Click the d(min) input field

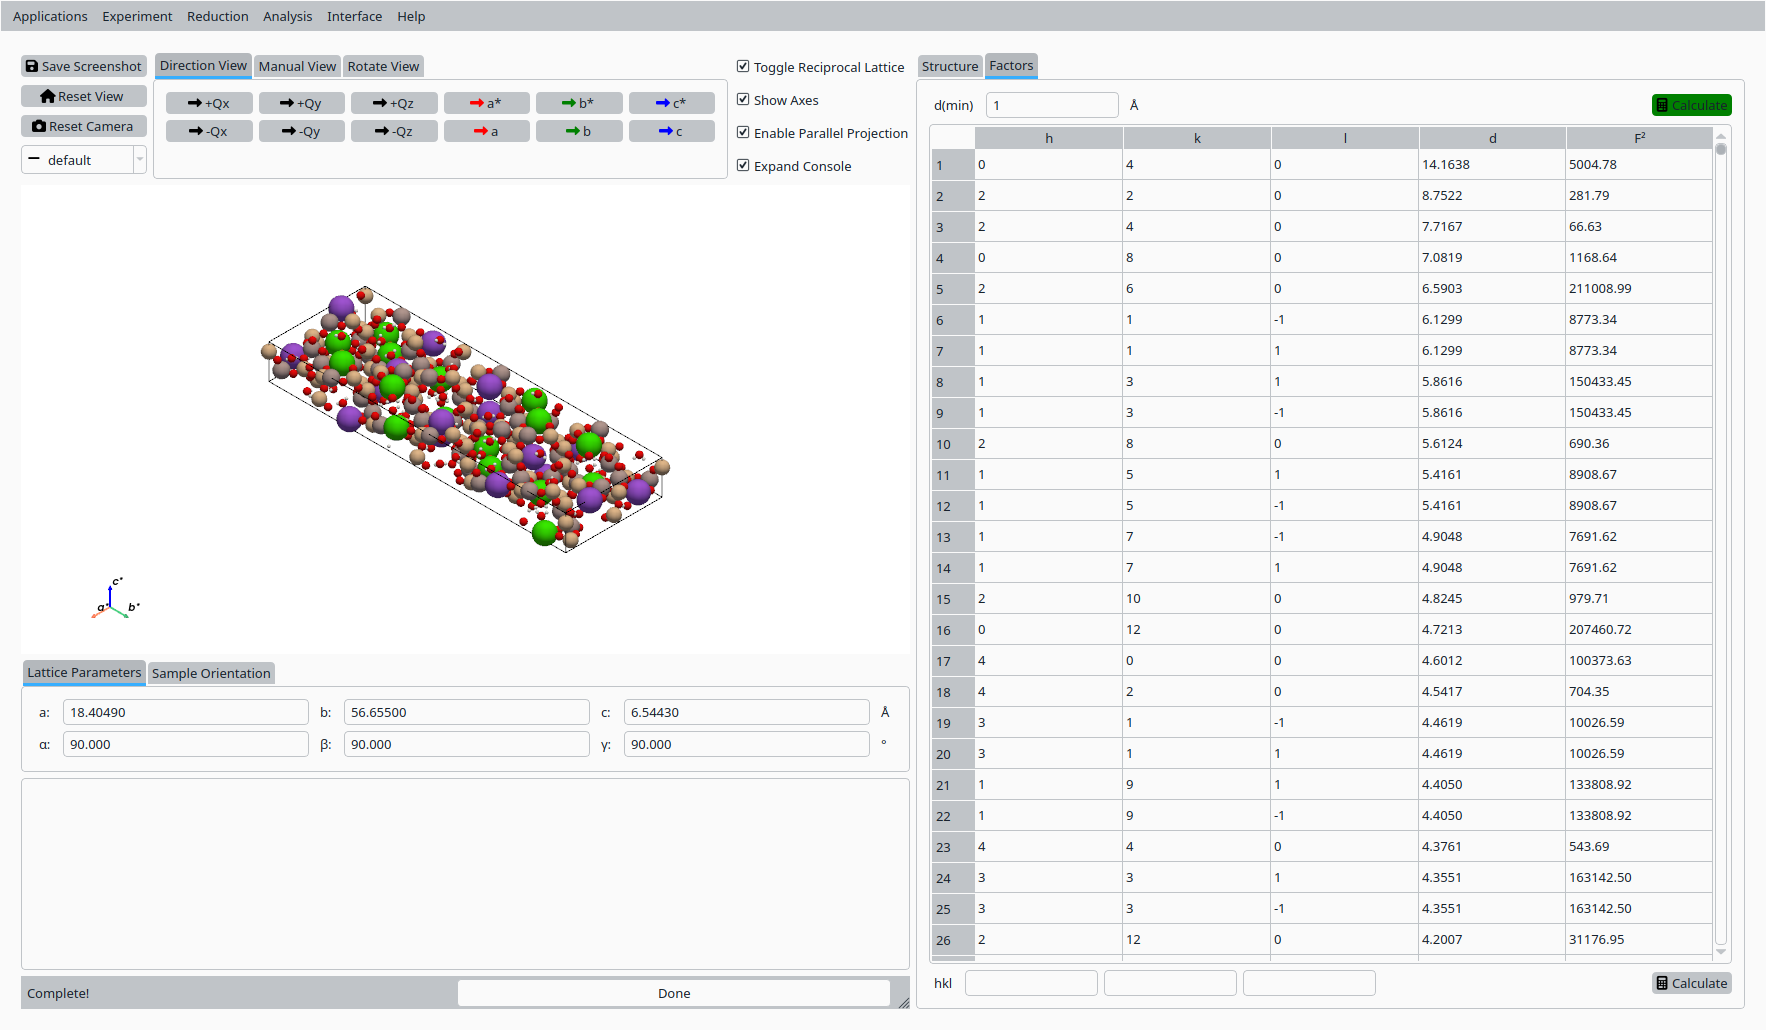1052,104
